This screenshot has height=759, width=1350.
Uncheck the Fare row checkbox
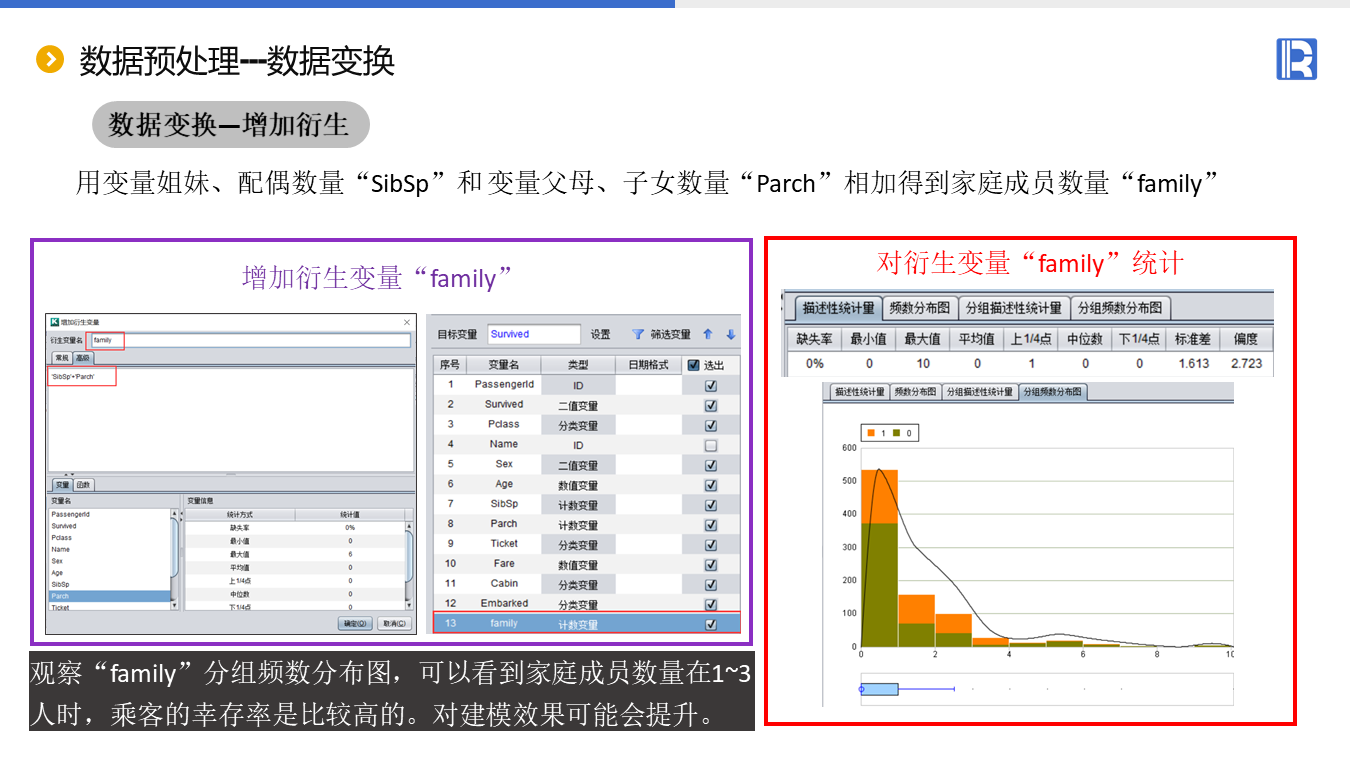pyautogui.click(x=711, y=565)
